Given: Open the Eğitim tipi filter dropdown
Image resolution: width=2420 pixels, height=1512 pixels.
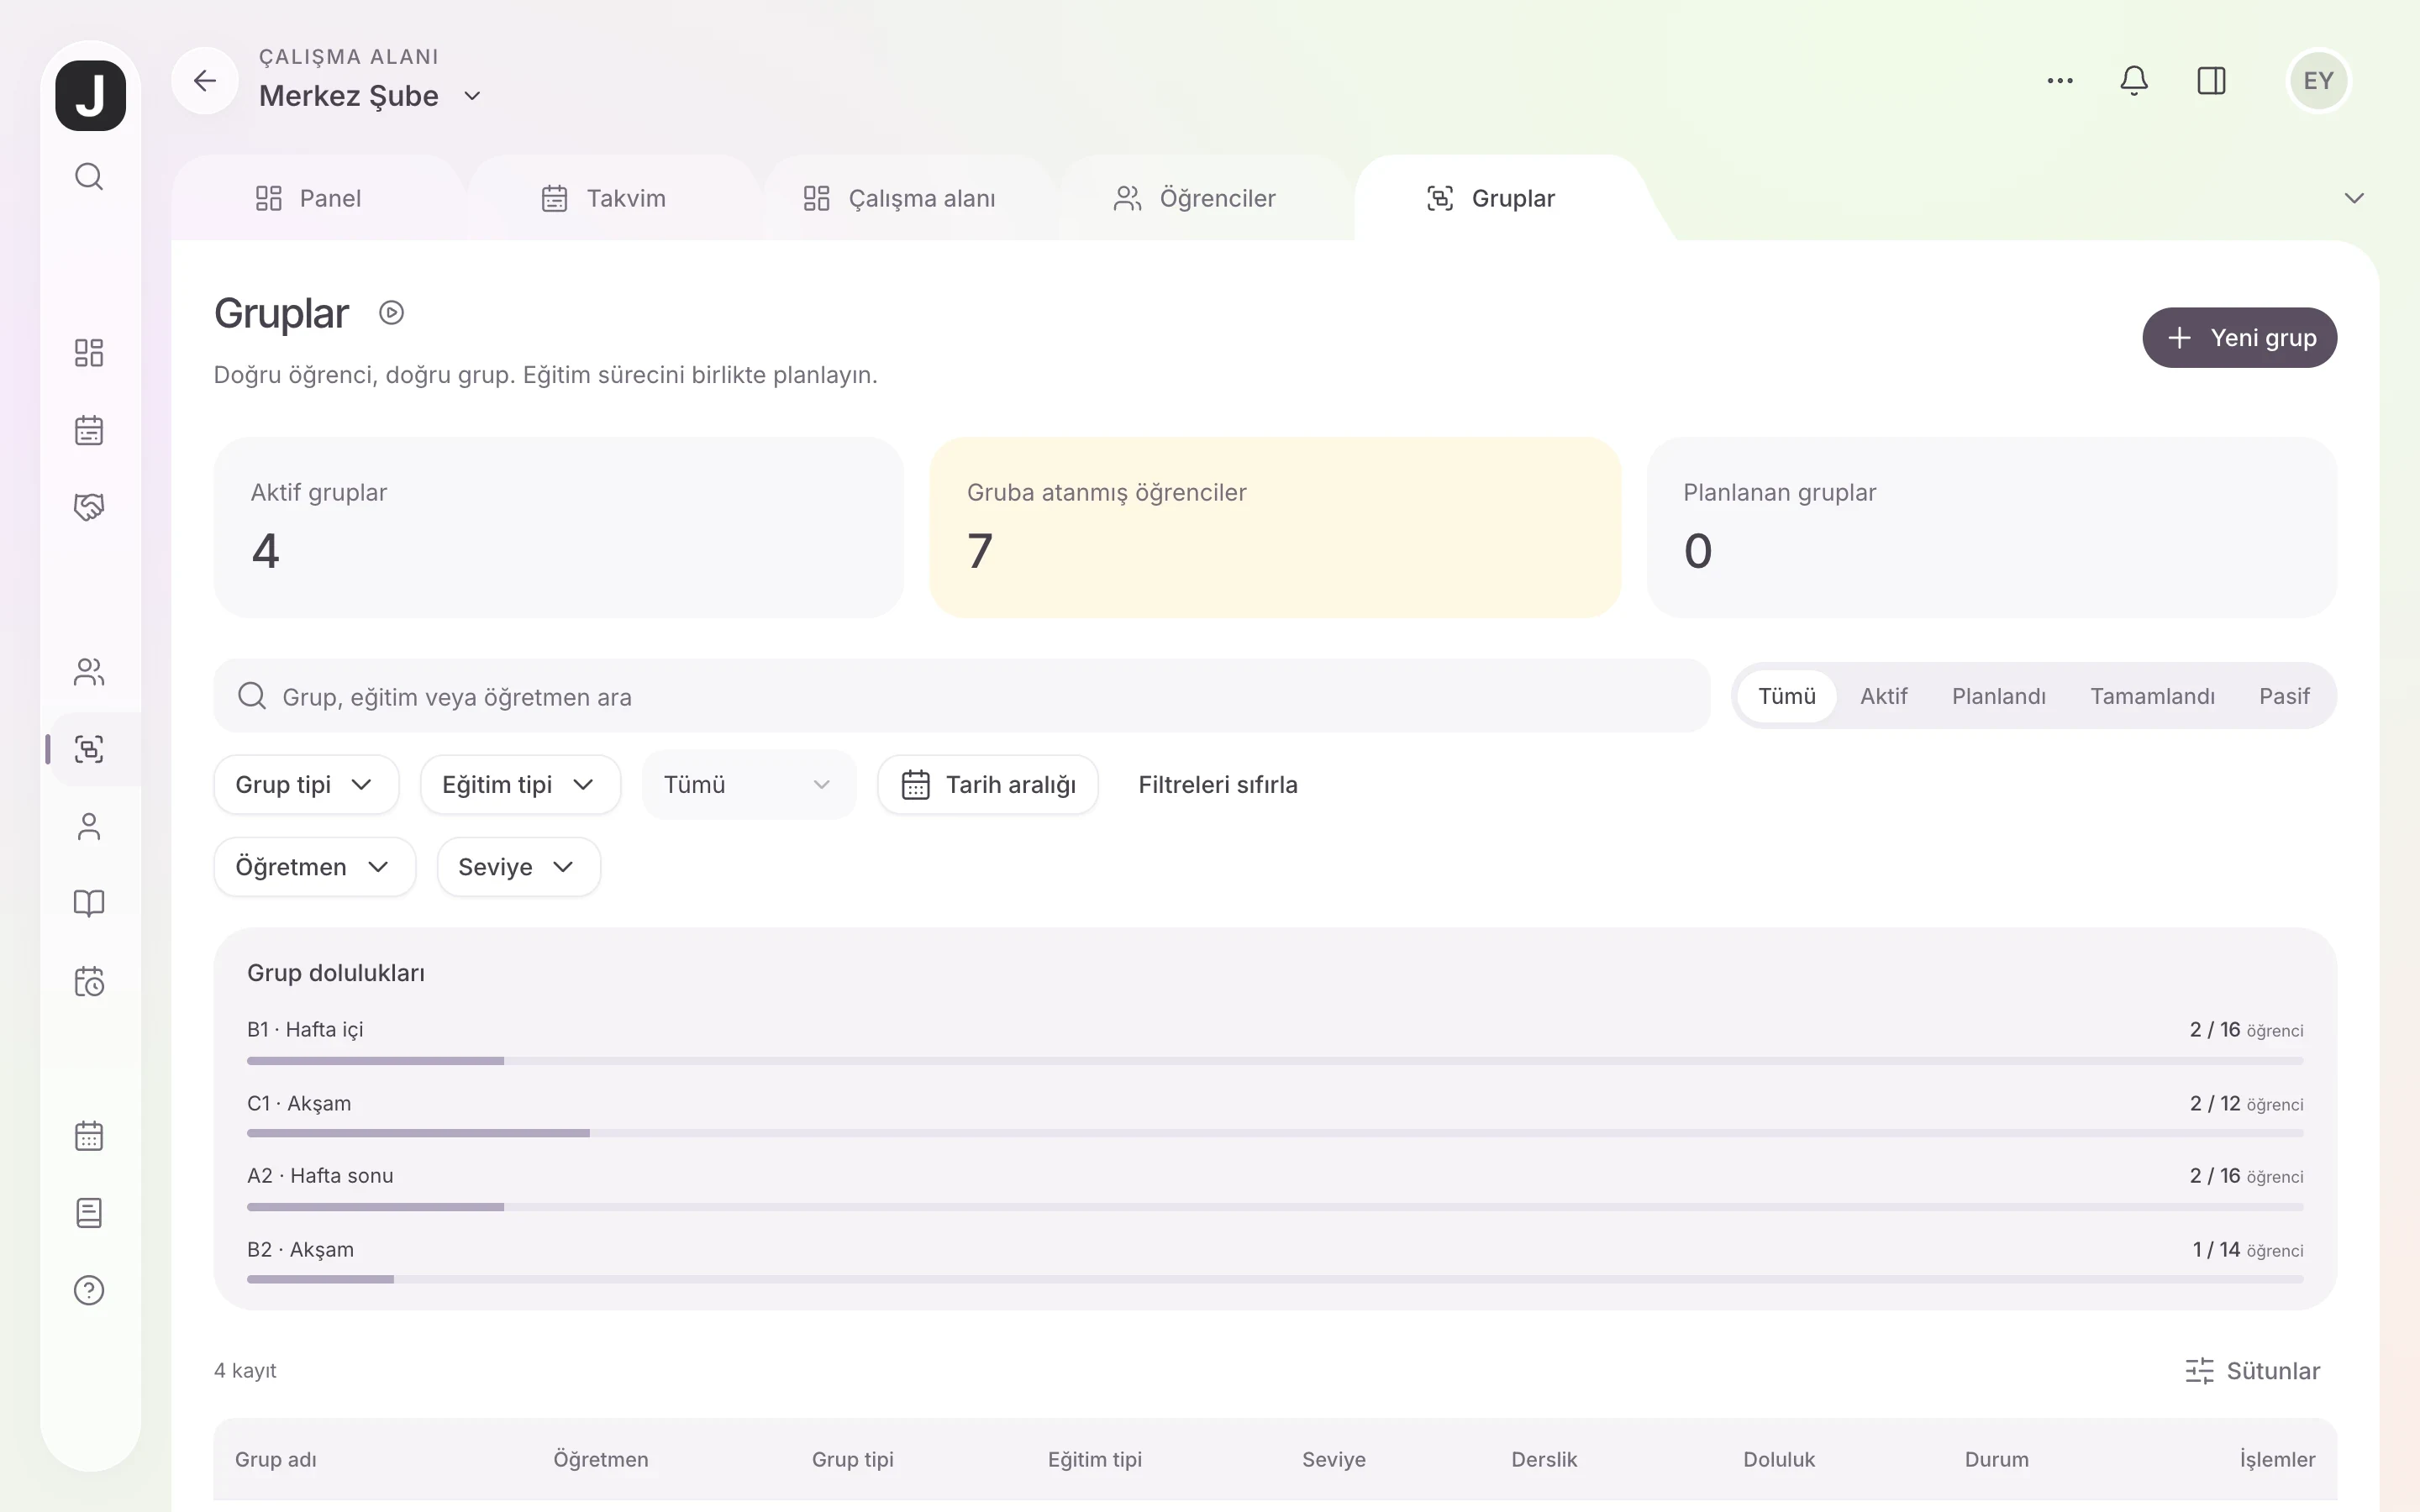Looking at the screenshot, I should 520,785.
